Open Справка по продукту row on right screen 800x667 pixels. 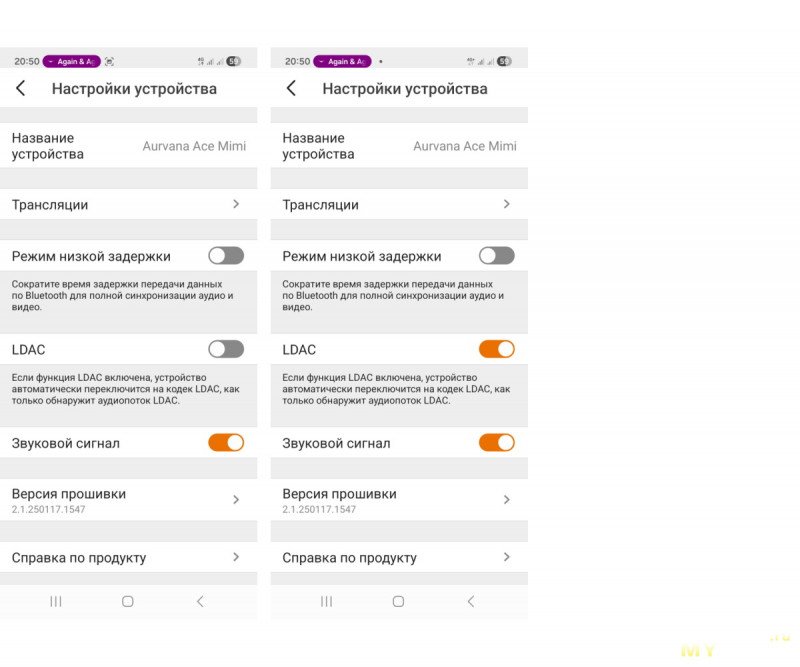[399, 557]
